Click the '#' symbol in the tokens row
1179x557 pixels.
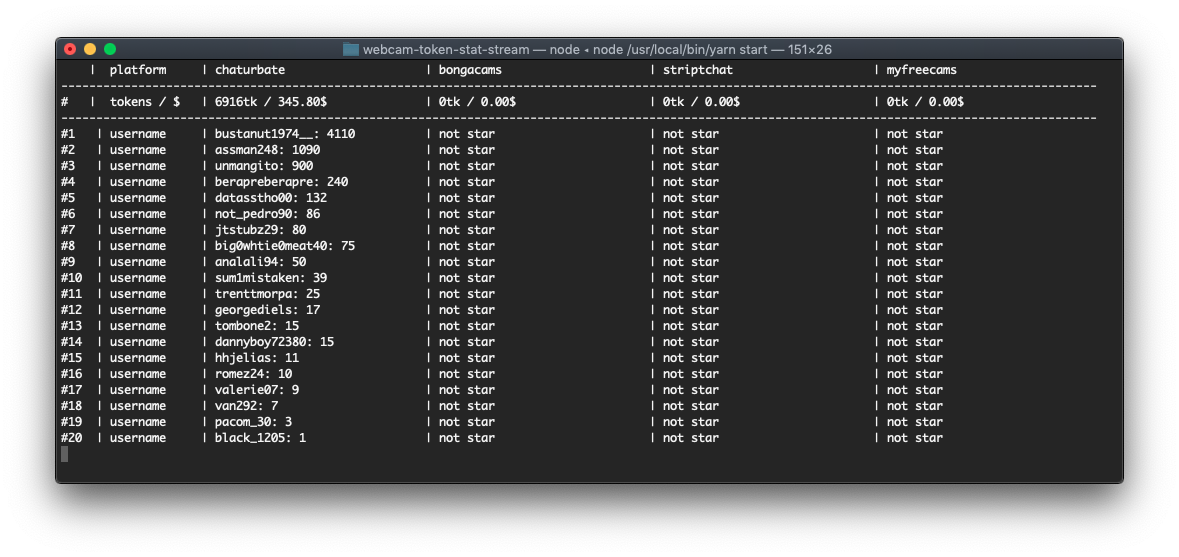point(65,101)
